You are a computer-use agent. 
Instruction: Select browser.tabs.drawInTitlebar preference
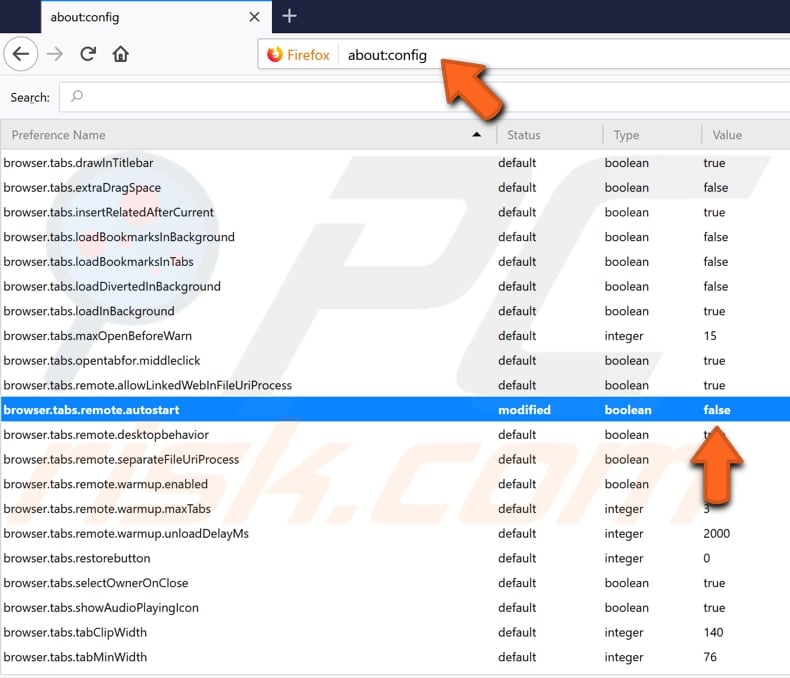[395, 163]
